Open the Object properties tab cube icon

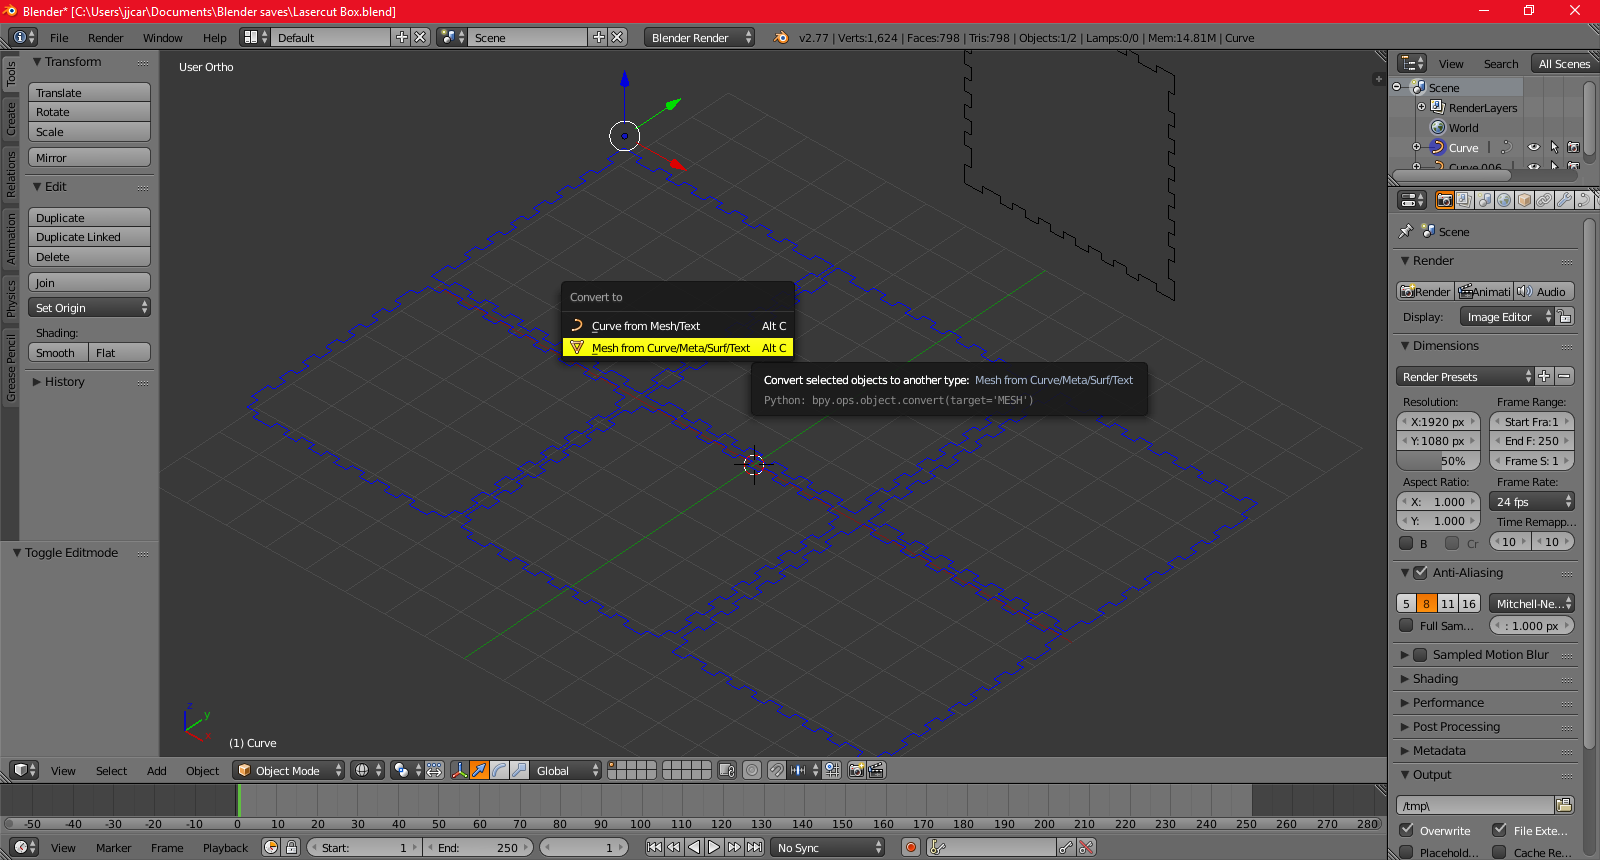1524,200
